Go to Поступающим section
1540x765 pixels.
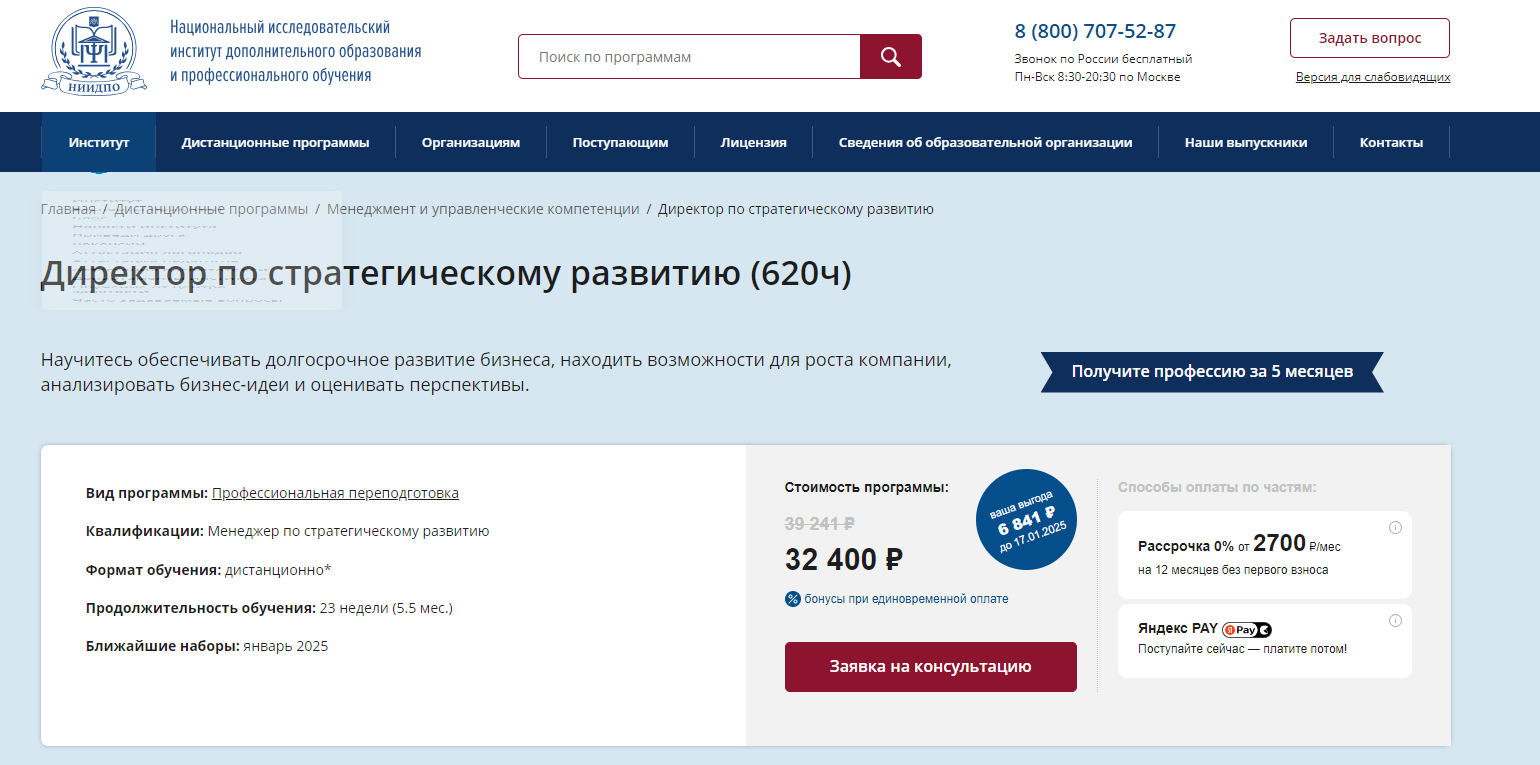pyautogui.click(x=620, y=142)
